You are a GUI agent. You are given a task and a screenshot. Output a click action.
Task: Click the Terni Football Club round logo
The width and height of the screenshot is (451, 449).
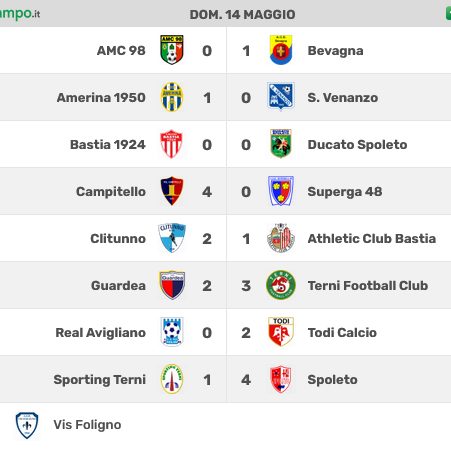(281, 285)
